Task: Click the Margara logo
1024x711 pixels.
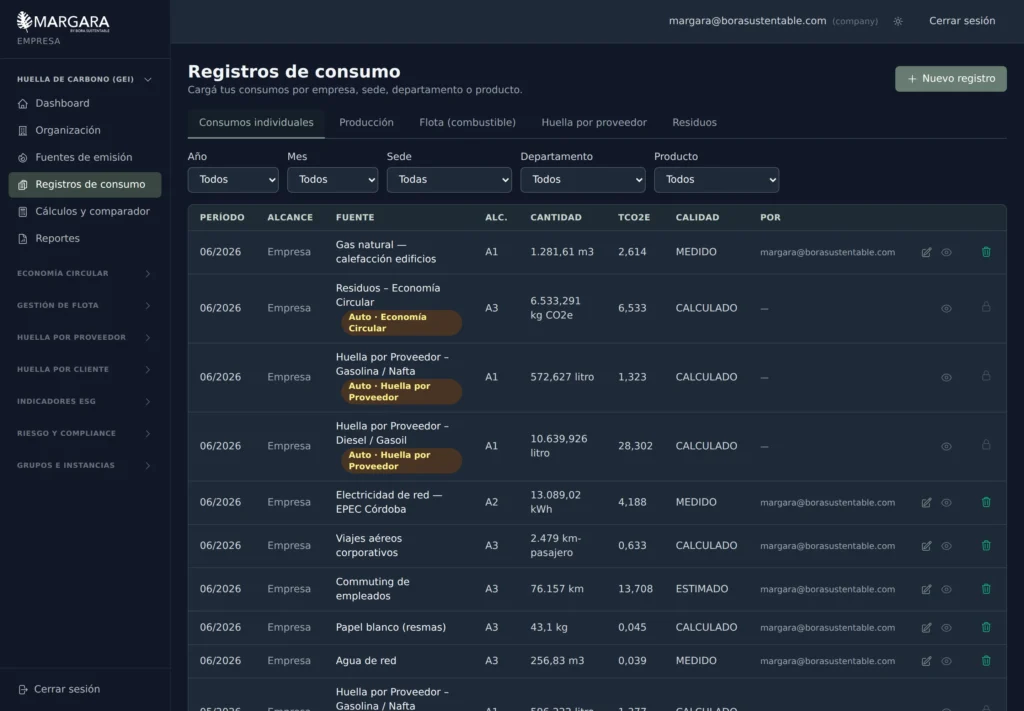Action: coord(63,22)
